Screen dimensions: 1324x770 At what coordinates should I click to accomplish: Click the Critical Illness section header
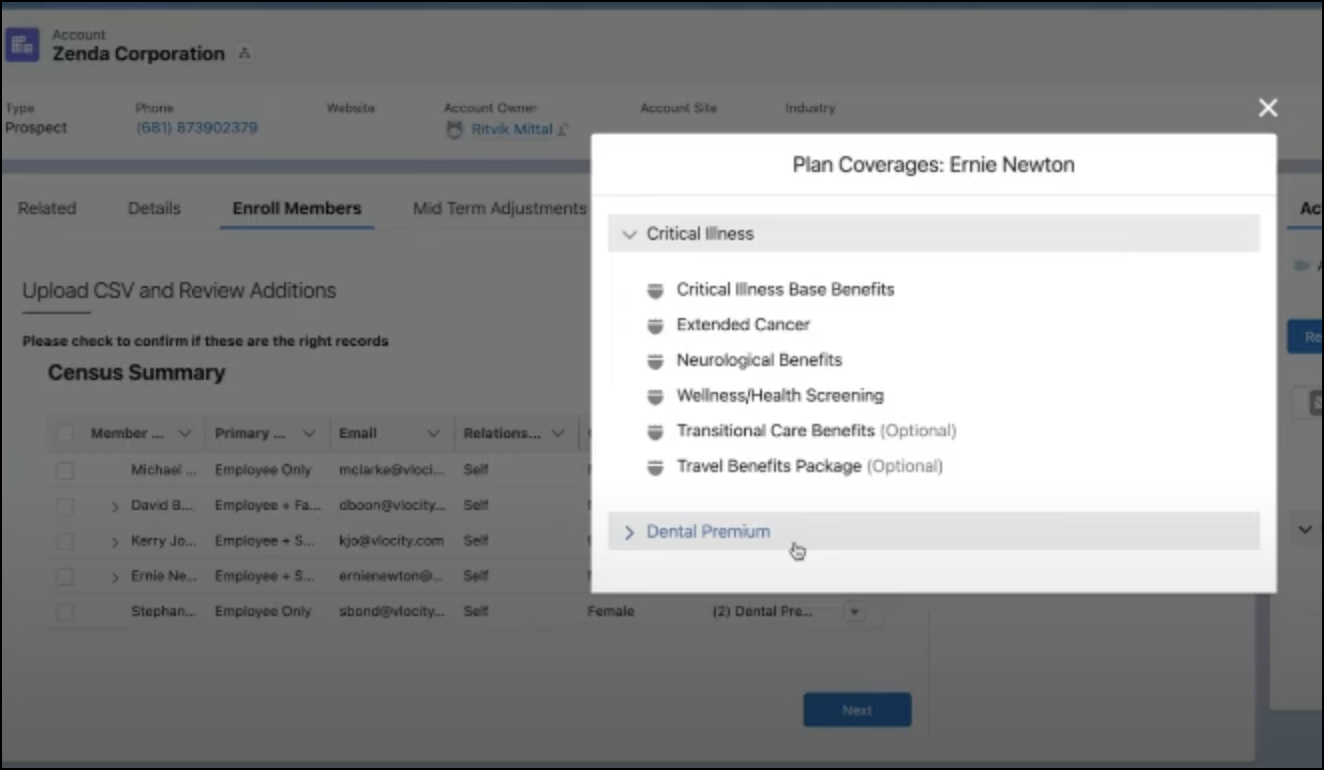(x=933, y=234)
